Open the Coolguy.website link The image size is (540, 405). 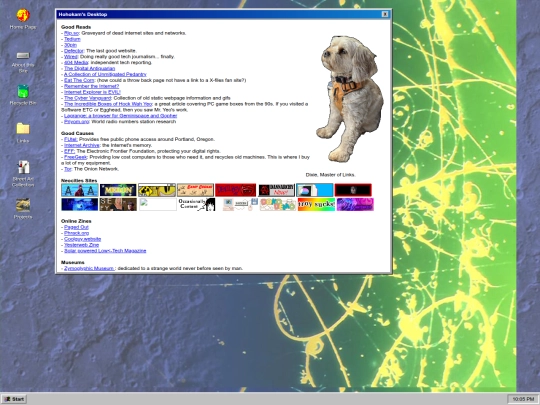(82, 239)
